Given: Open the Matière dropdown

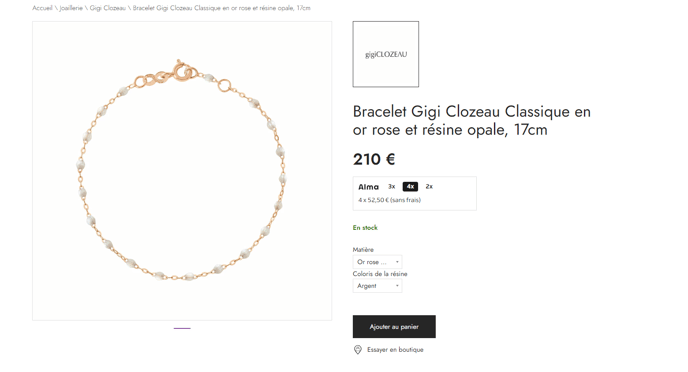Looking at the screenshot, I should pos(377,262).
